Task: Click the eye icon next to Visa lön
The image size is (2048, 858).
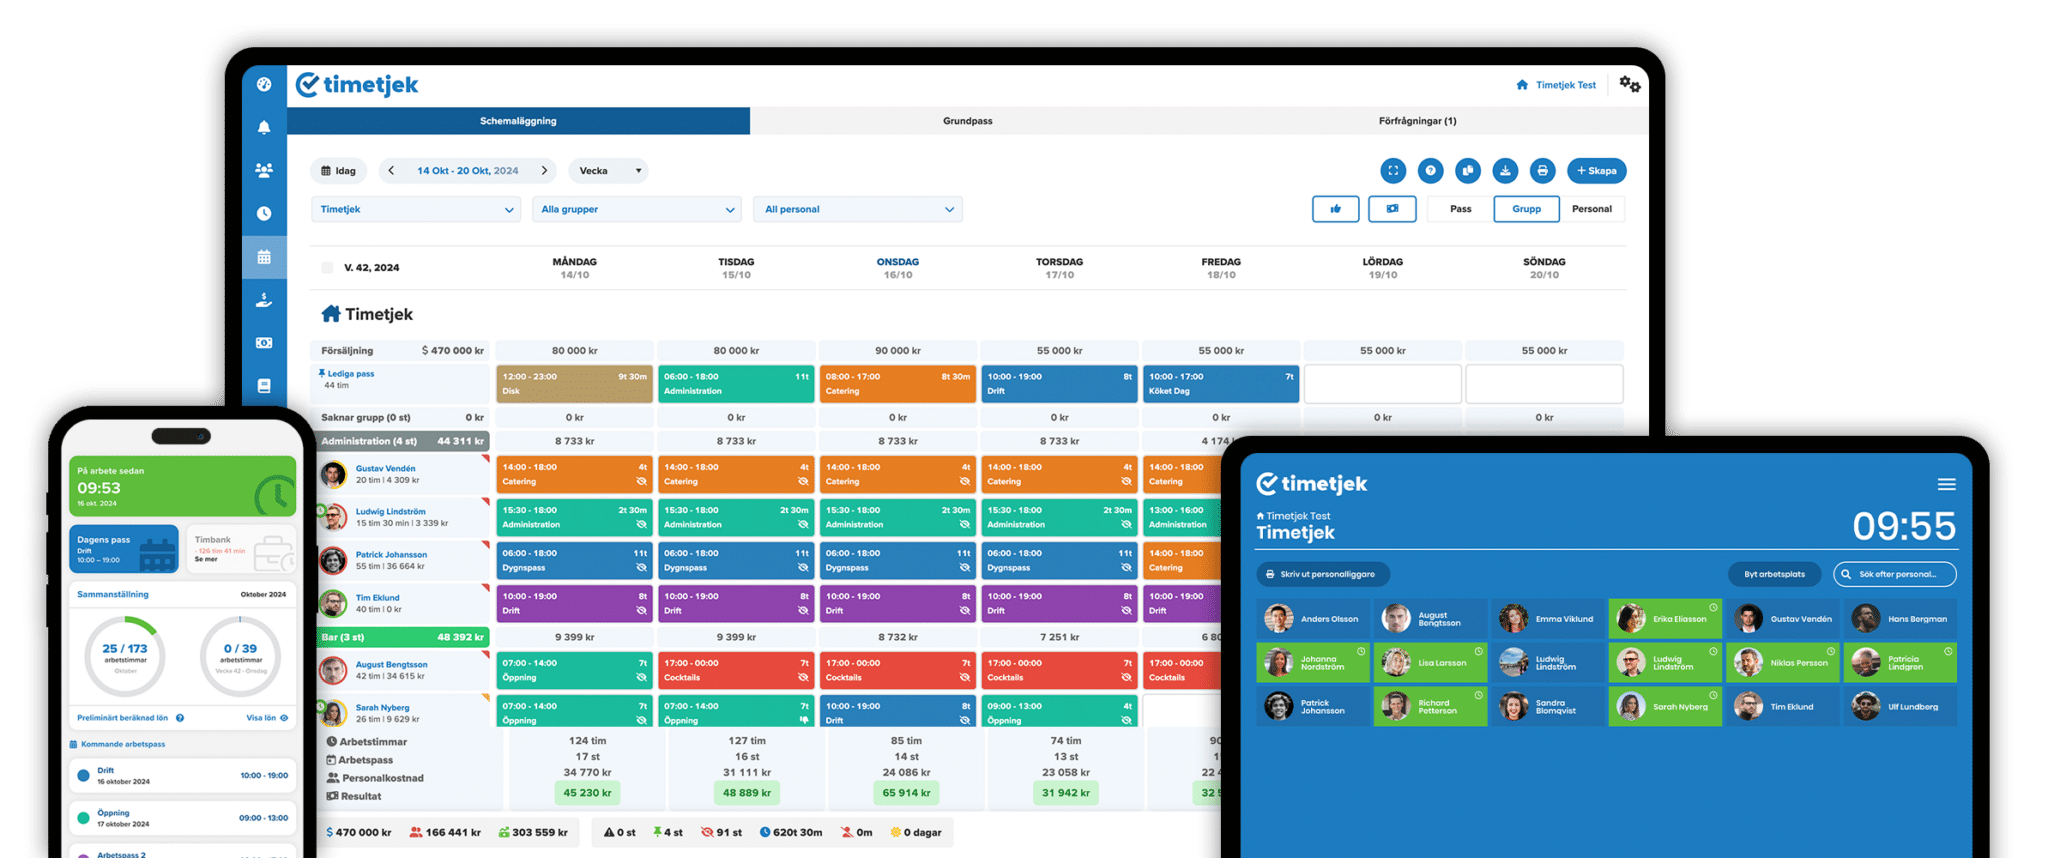Action: tap(284, 718)
